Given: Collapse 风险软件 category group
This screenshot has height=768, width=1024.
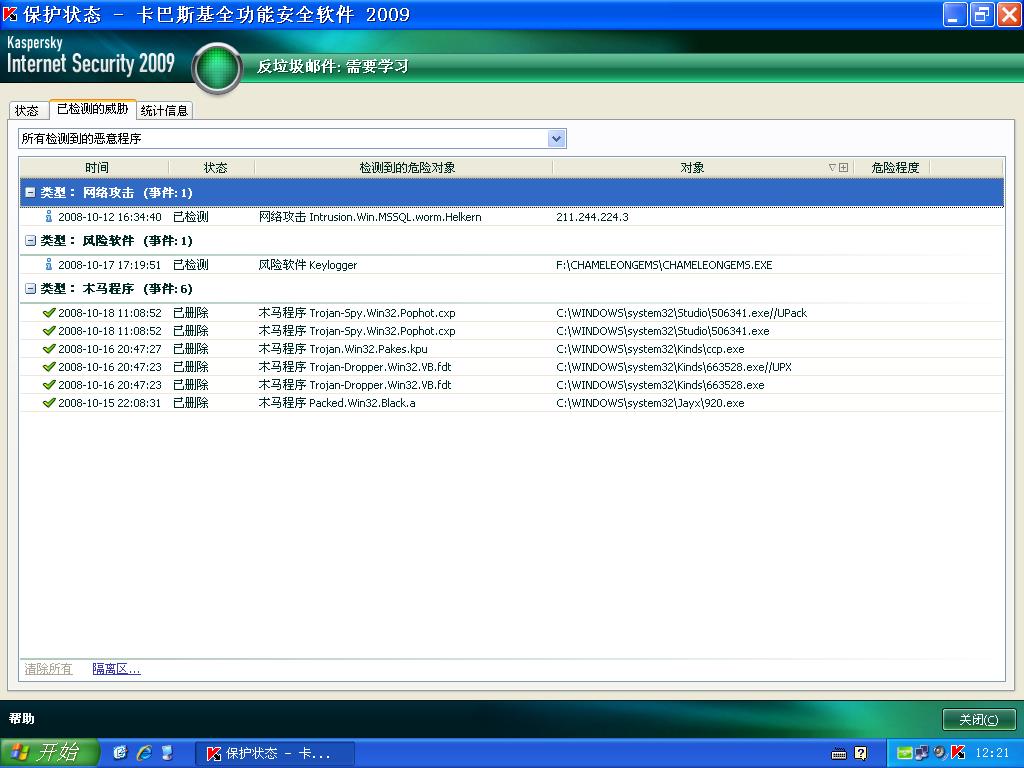Looking at the screenshot, I should [x=30, y=240].
